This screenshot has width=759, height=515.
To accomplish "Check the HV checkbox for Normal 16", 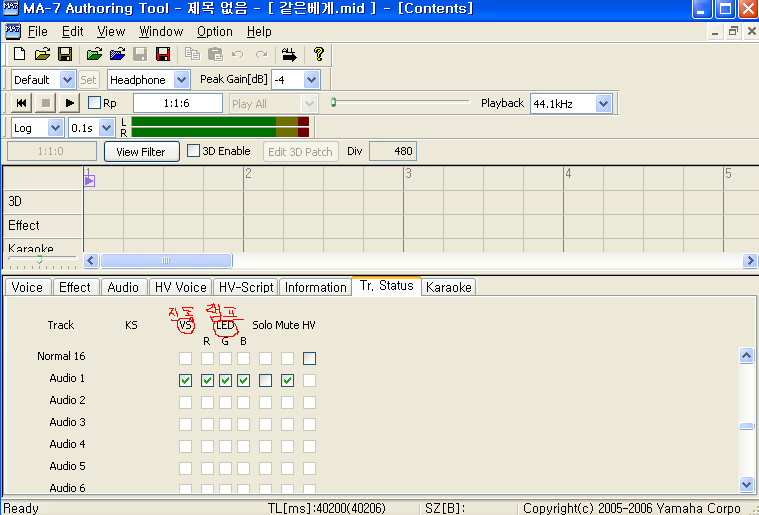I will 309,358.
